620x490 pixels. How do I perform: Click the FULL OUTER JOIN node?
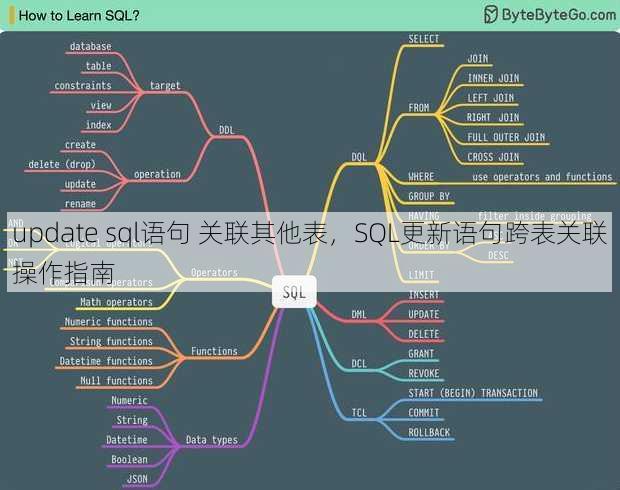pyautogui.click(x=506, y=137)
